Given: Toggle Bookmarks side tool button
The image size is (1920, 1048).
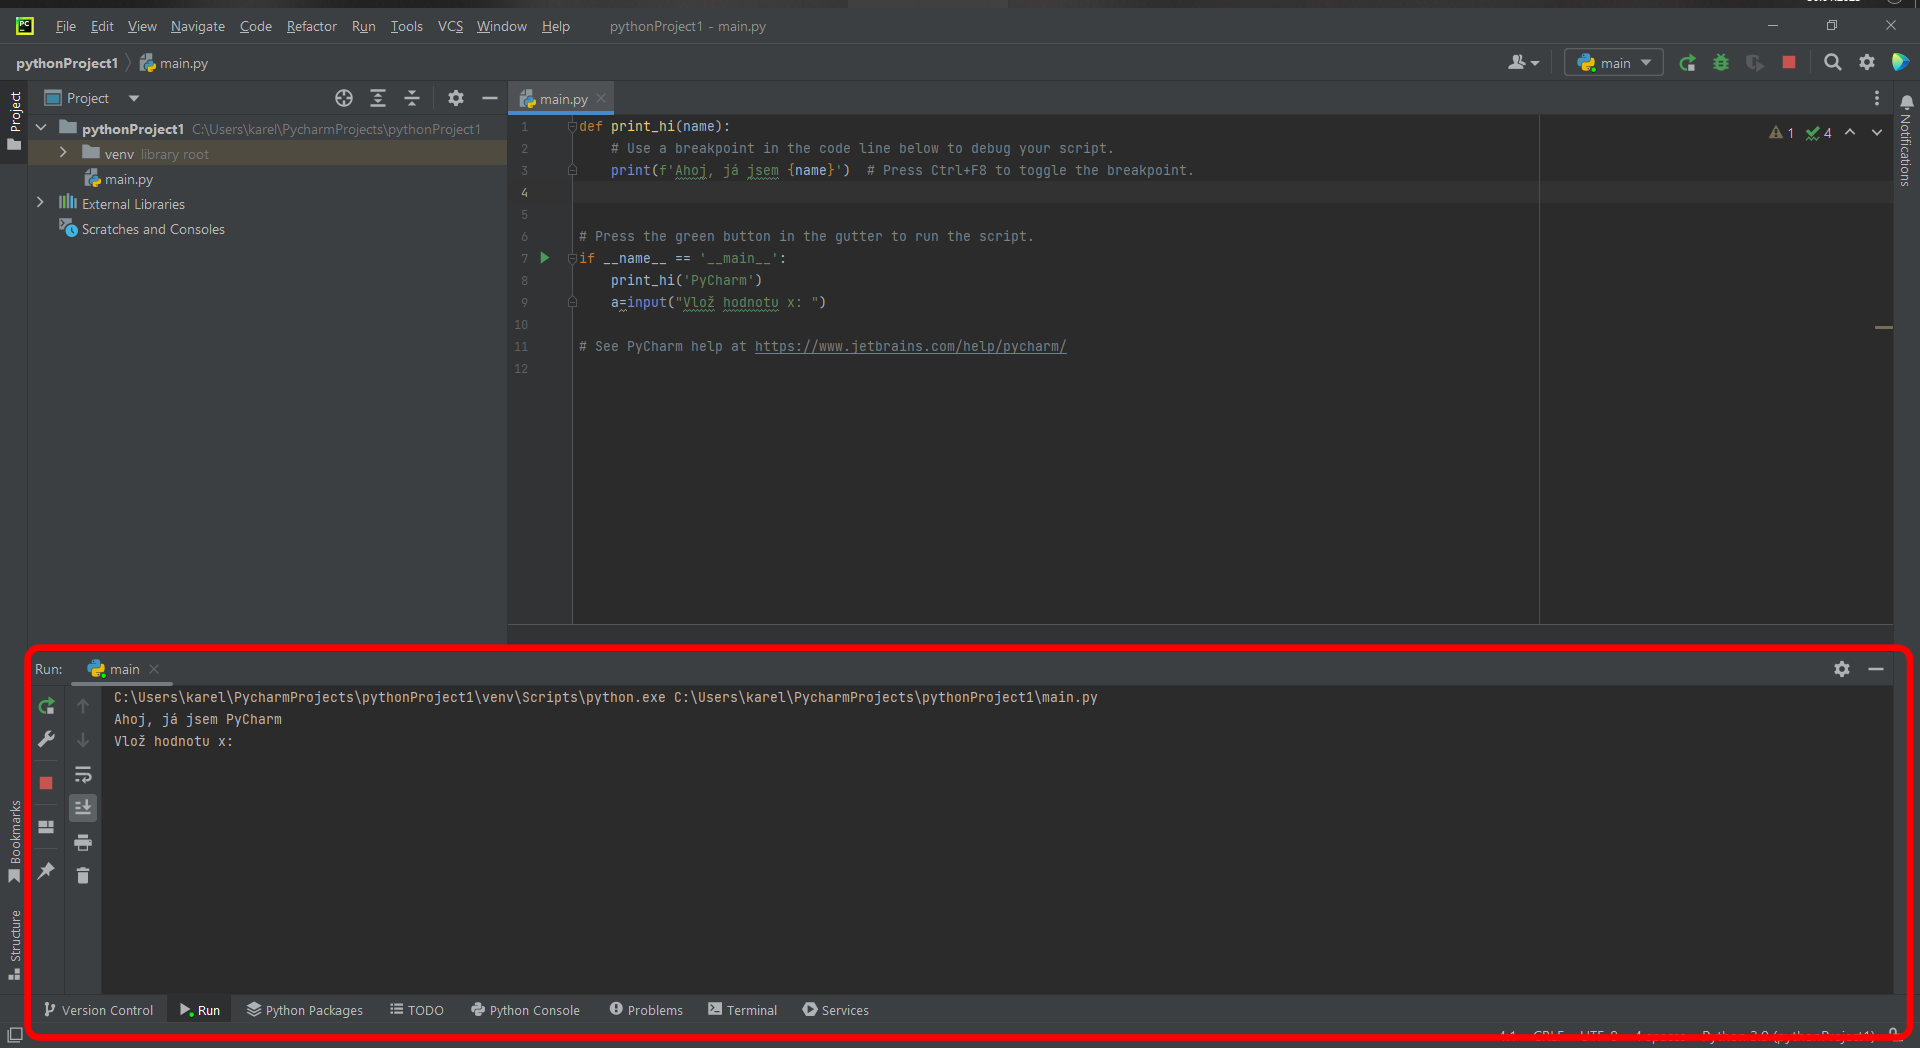Looking at the screenshot, I should click(x=14, y=842).
